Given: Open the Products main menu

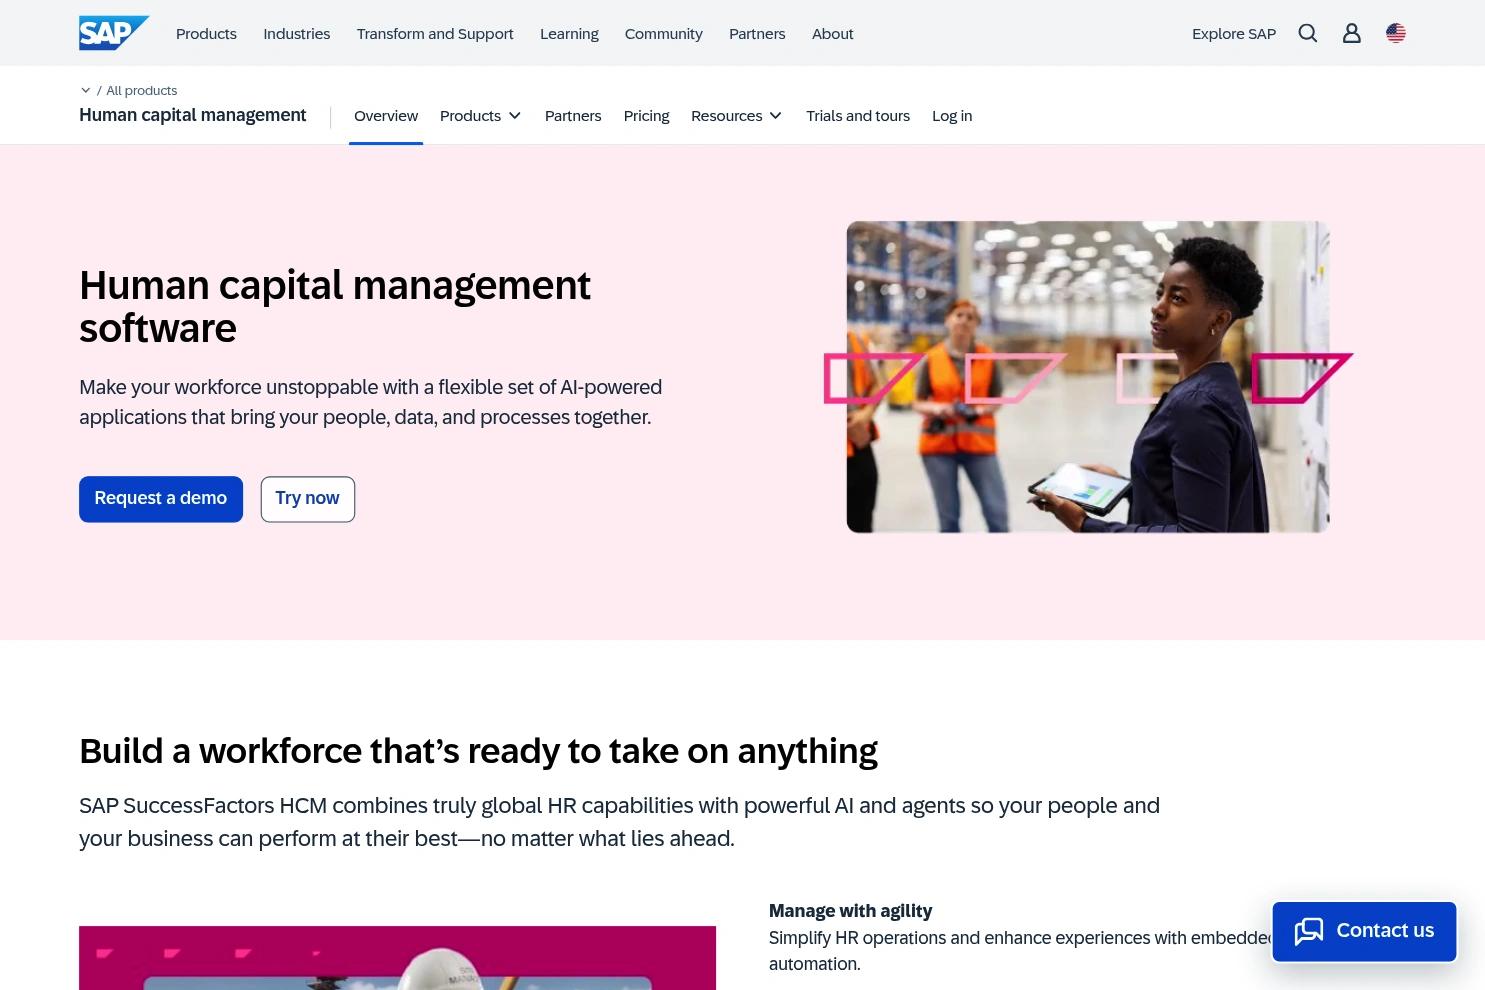Looking at the screenshot, I should pyautogui.click(x=206, y=34).
